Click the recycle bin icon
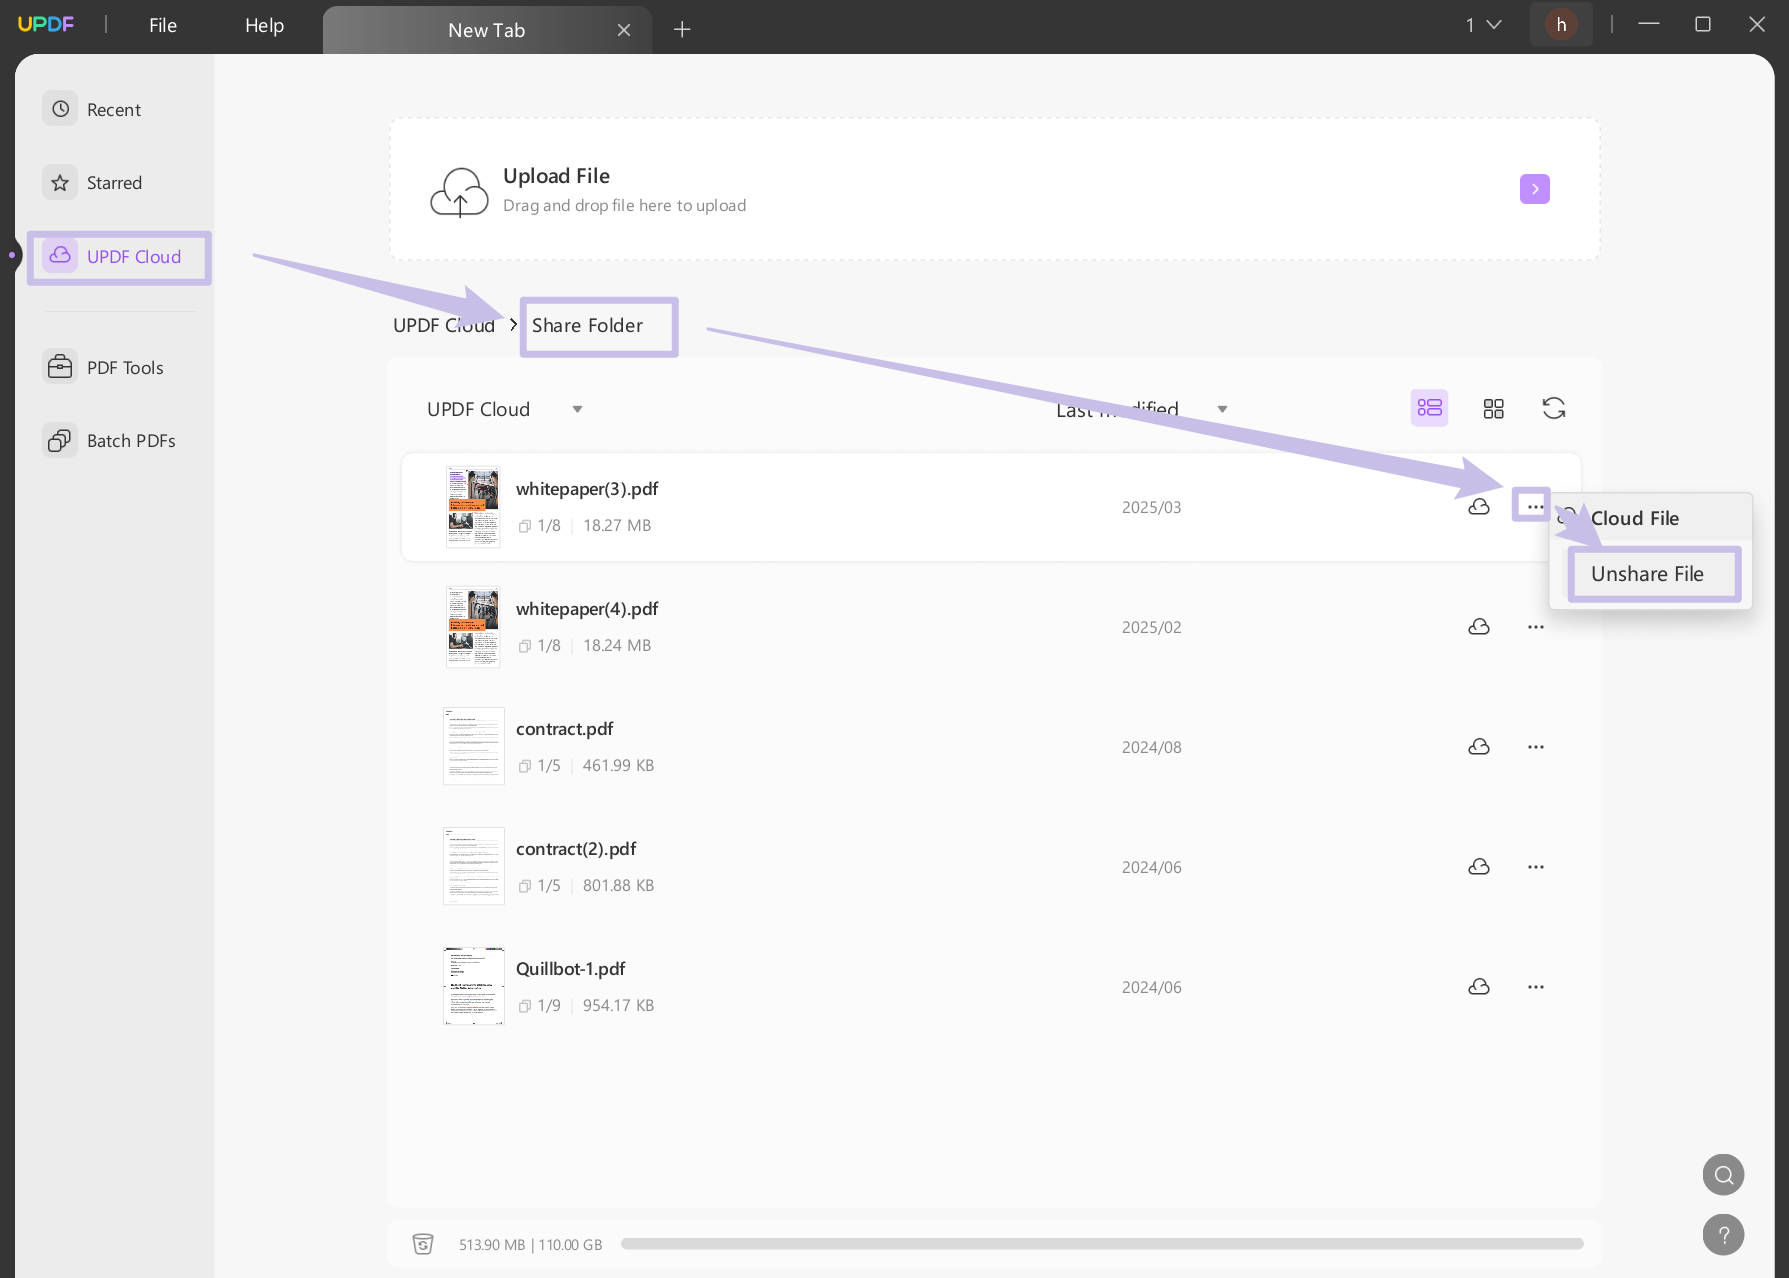This screenshot has width=1789, height=1278. (423, 1244)
